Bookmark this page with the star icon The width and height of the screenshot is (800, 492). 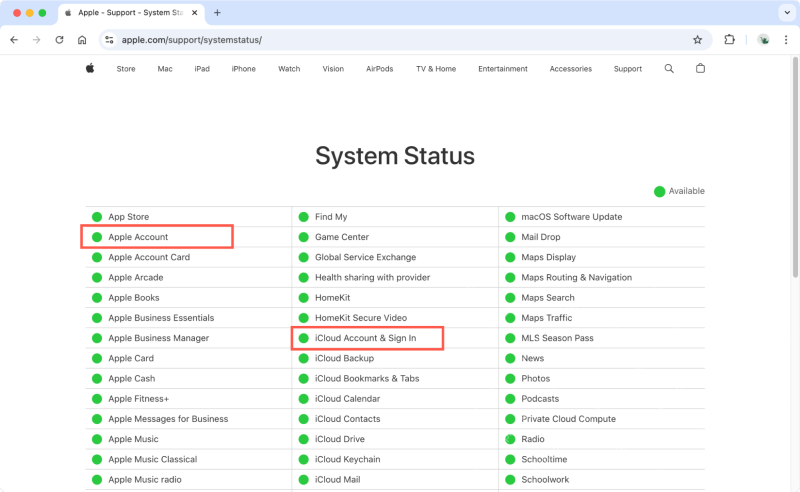[697, 40]
